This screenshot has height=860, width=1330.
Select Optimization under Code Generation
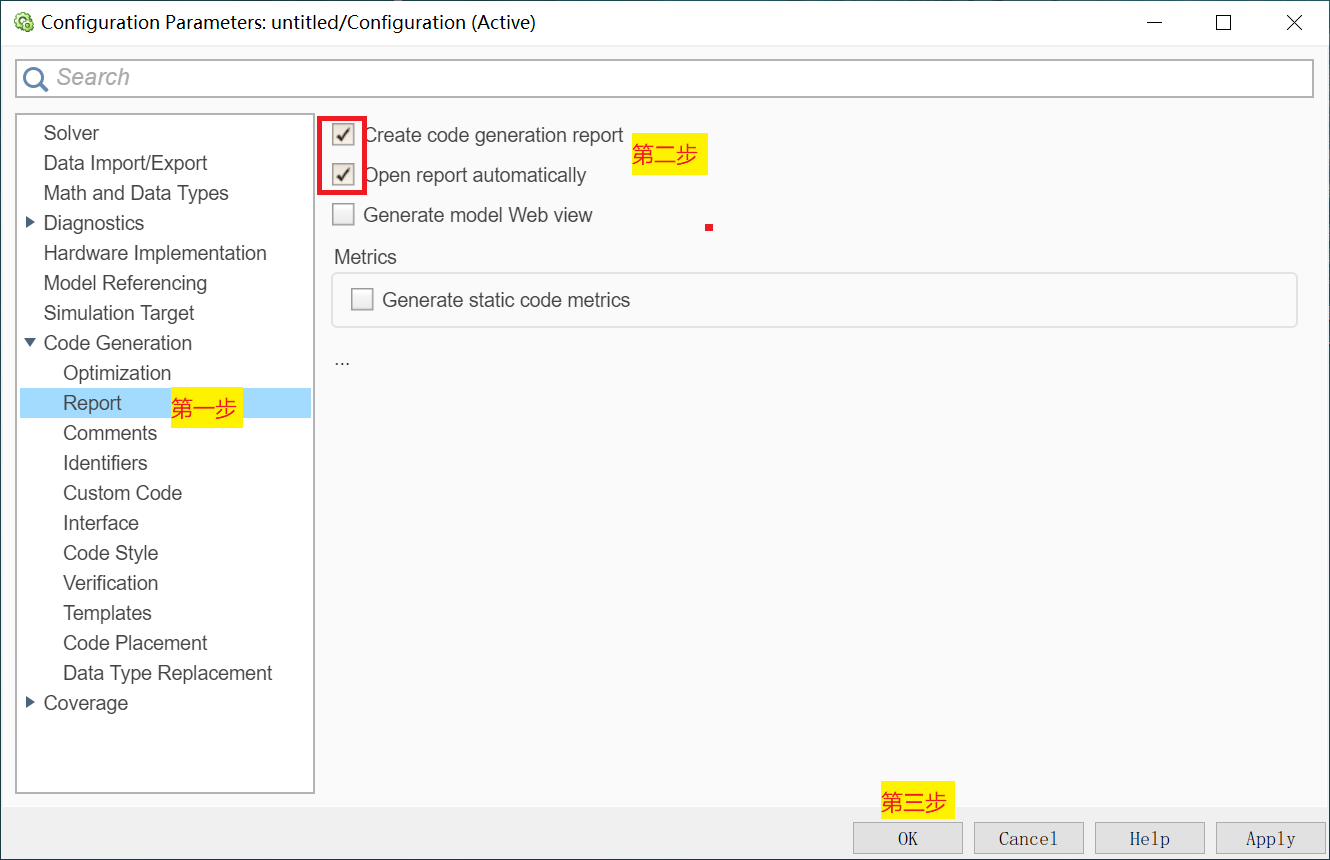coord(117,373)
